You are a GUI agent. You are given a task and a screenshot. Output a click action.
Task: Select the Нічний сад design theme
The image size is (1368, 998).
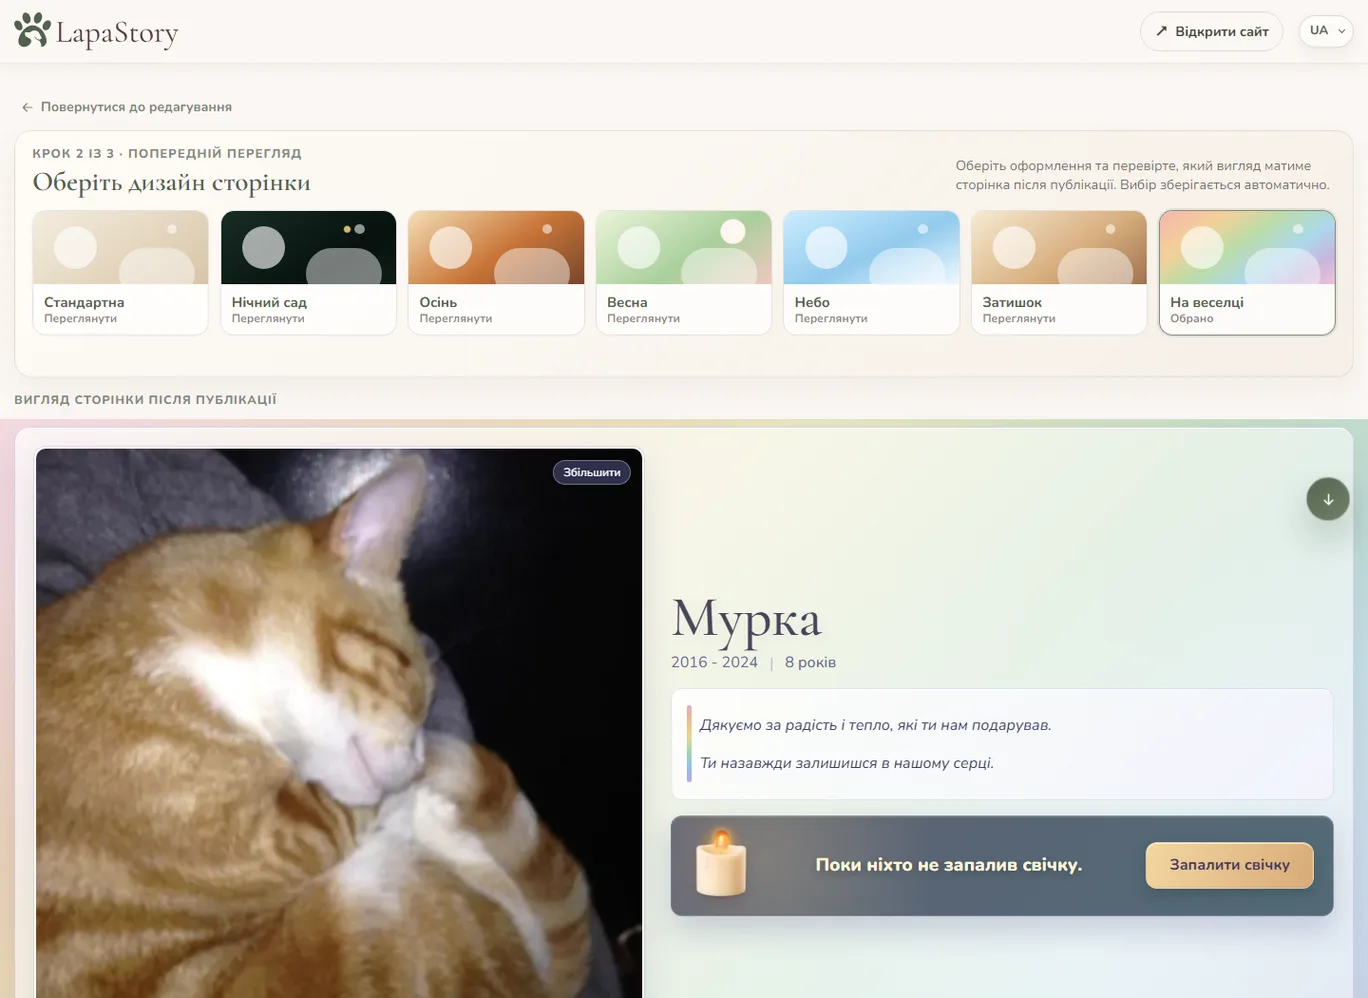(x=308, y=272)
